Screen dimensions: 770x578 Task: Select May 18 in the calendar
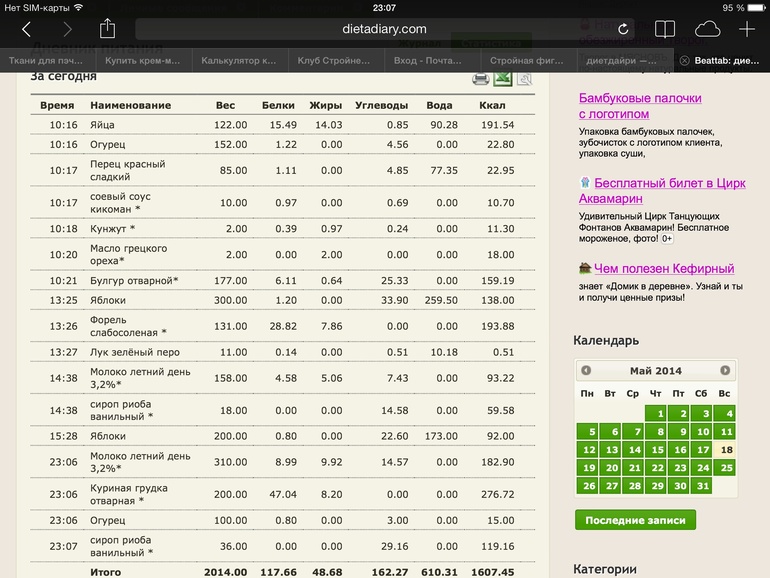point(725,450)
